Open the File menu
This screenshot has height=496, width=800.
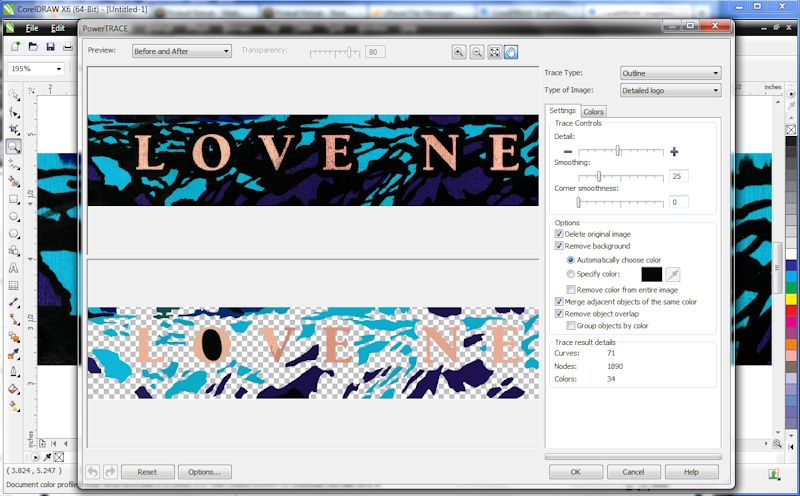pyautogui.click(x=32, y=28)
